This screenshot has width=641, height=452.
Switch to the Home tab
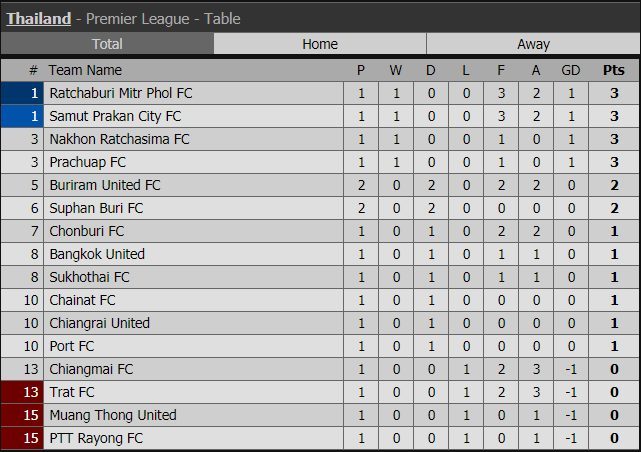pyautogui.click(x=320, y=44)
